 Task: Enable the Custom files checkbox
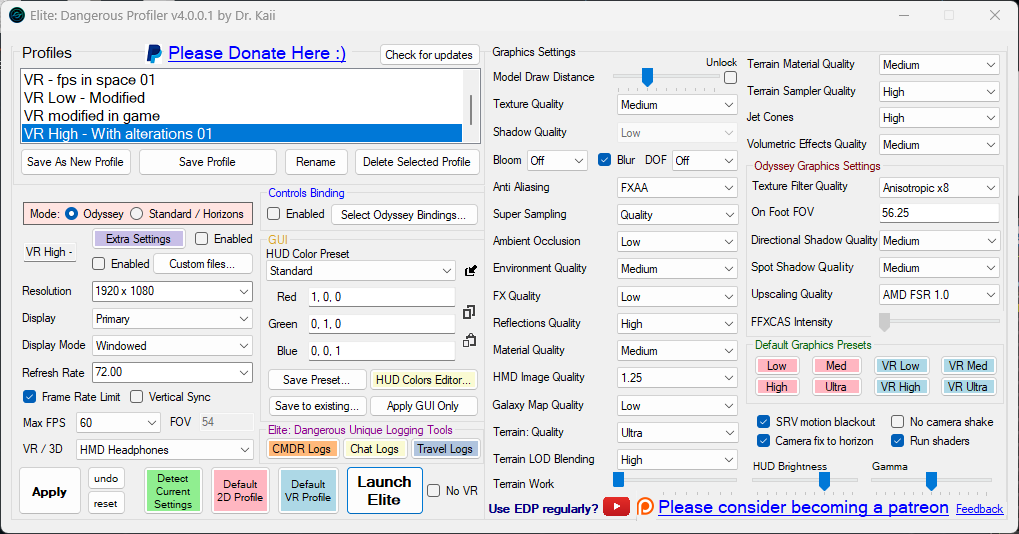[99, 263]
